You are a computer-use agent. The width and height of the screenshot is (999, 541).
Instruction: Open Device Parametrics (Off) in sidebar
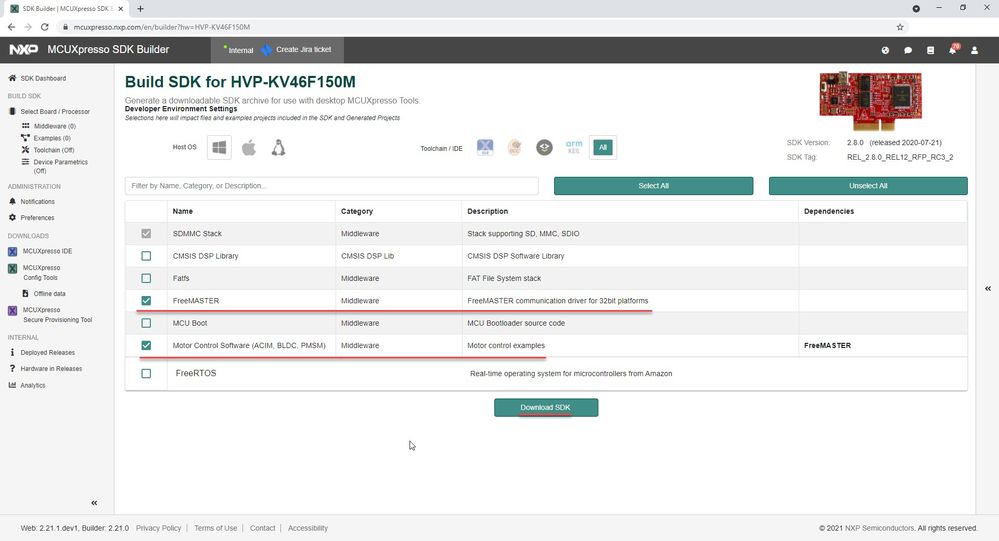pyautogui.click(x=61, y=166)
